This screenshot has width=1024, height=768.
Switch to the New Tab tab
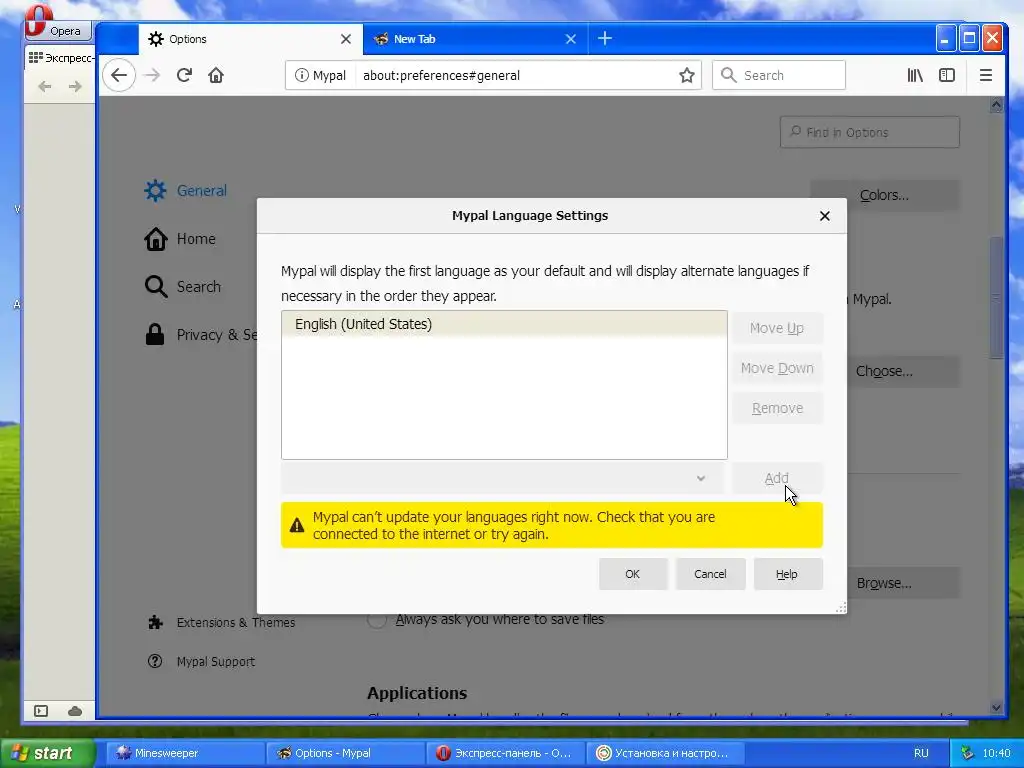coord(475,39)
